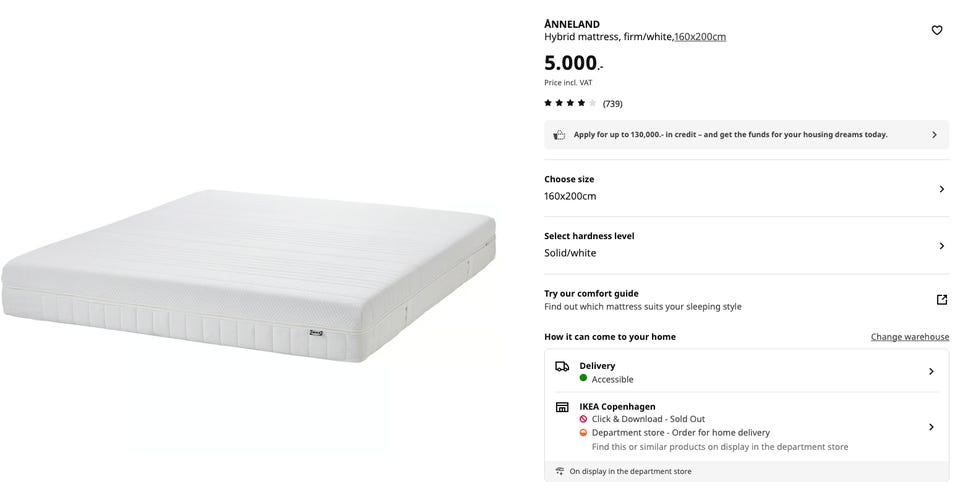
Task: Click the red sold out status icon
Action: pyautogui.click(x=583, y=419)
